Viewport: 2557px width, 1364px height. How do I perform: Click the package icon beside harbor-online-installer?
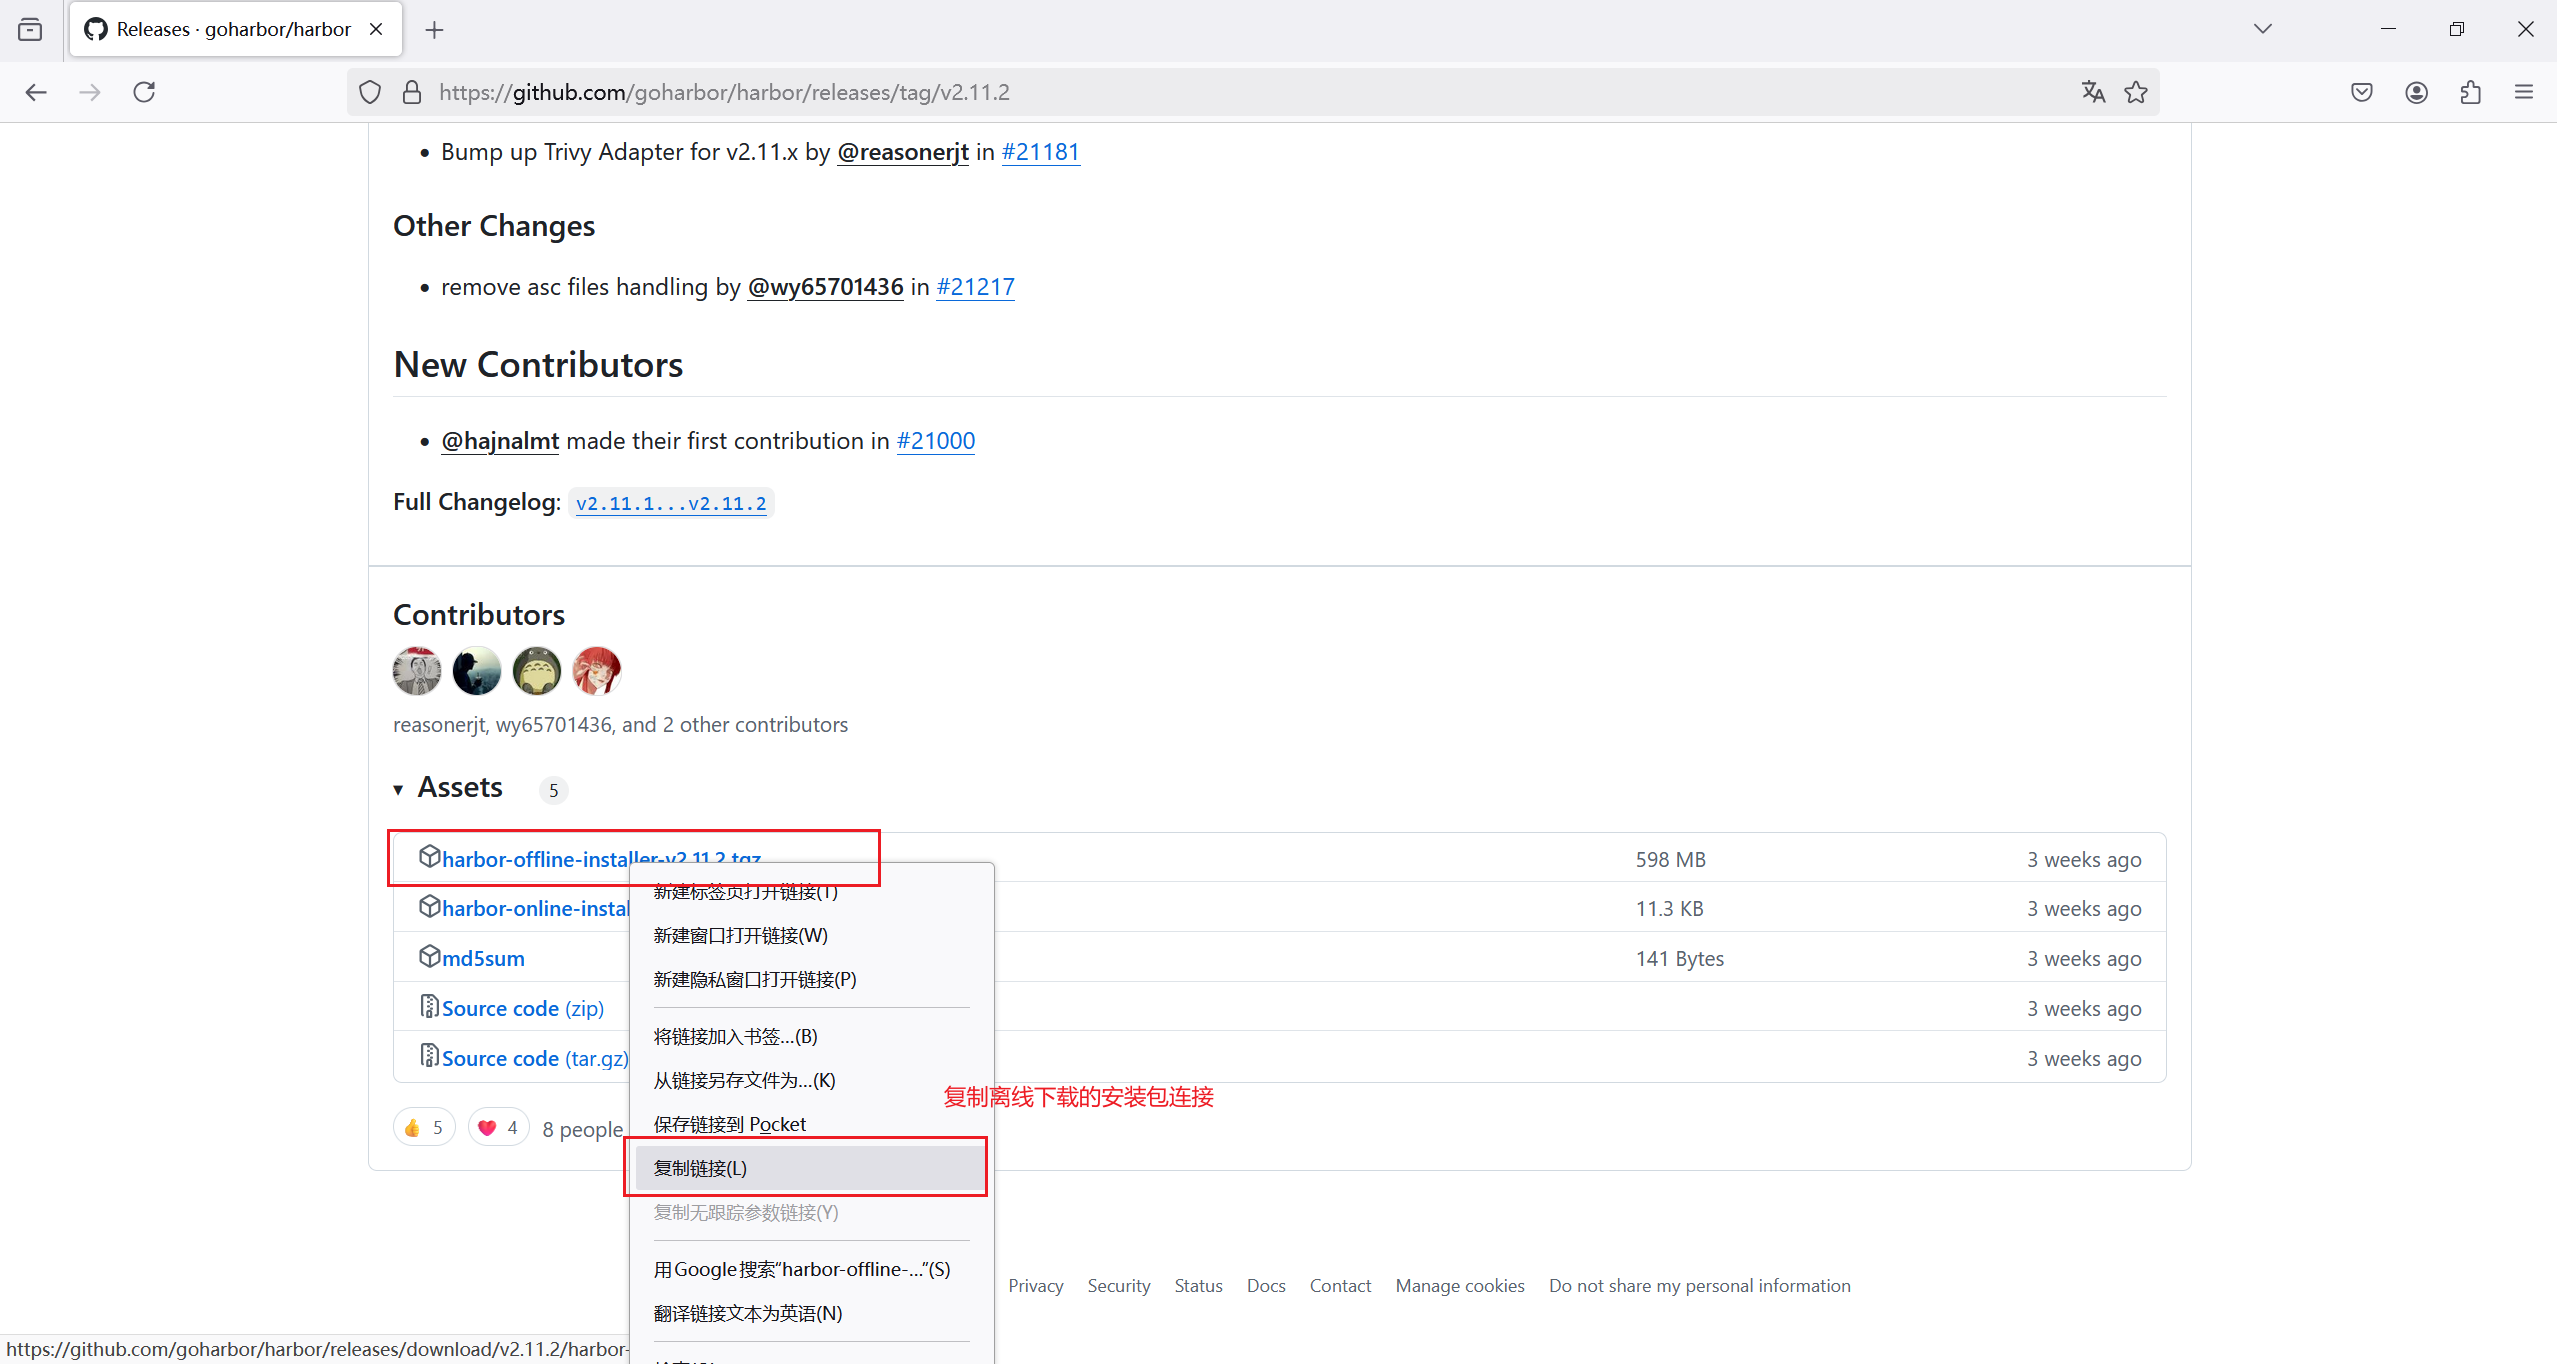pos(429,906)
